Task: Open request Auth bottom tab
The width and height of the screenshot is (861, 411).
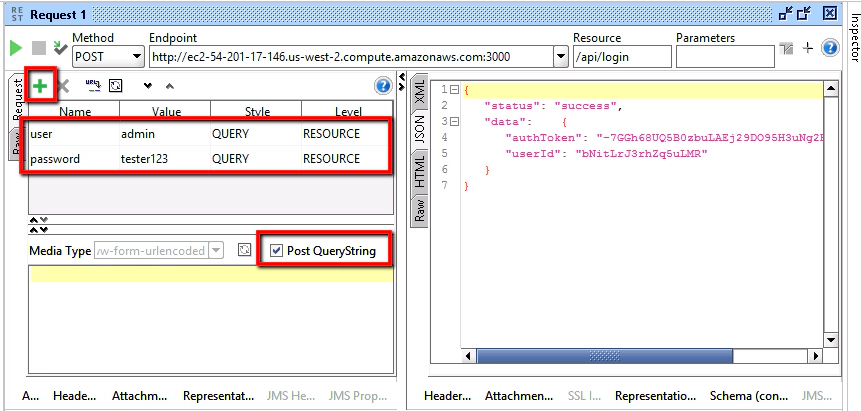Action: (x=29, y=396)
